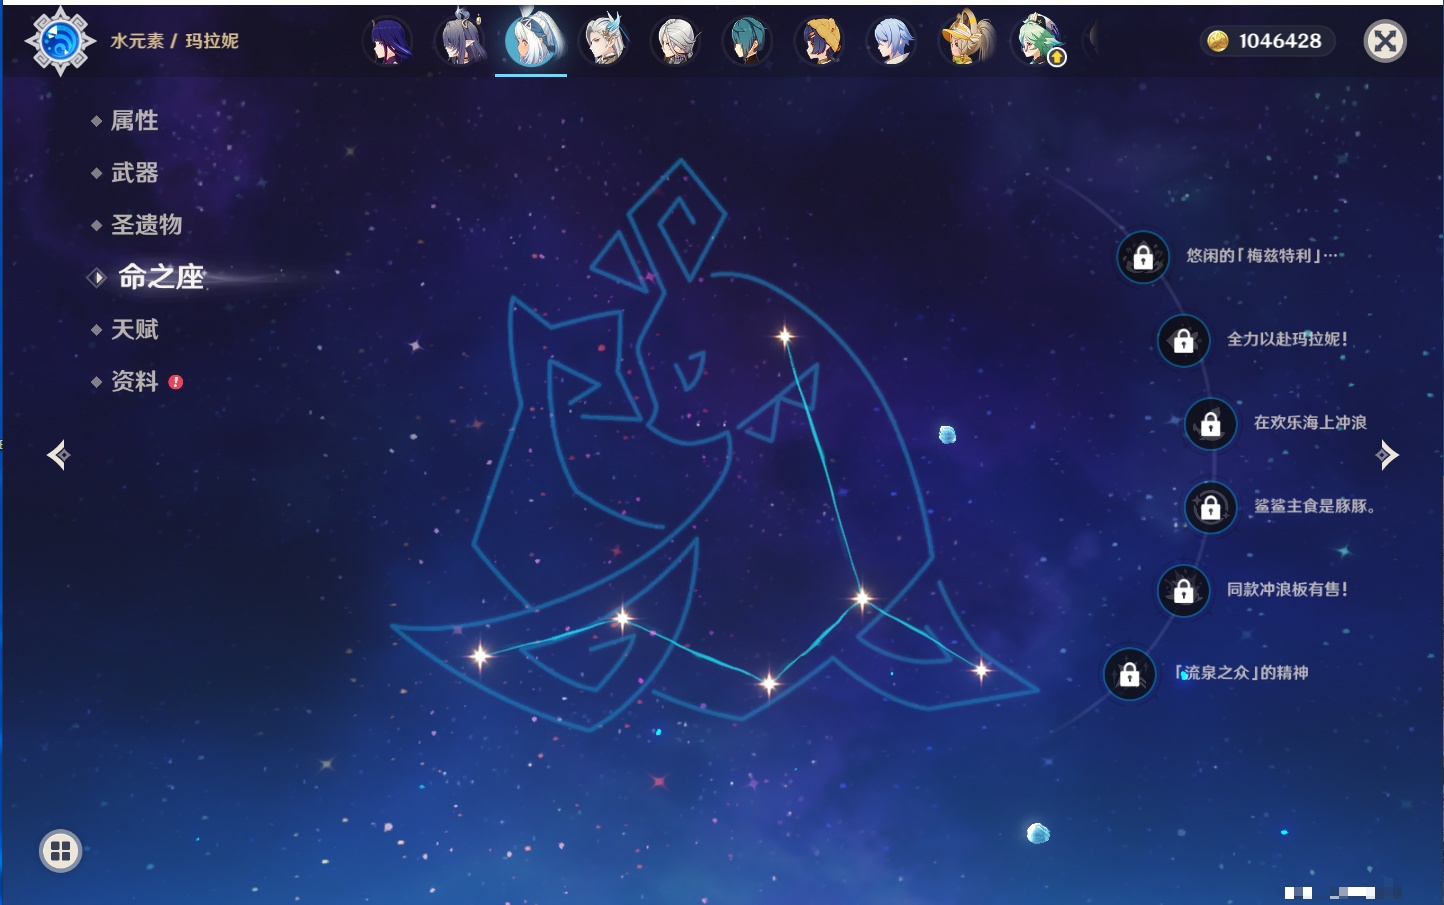Click the lock icon for 全力以赴玛拉妮!
Screen dimensions: 1444x905
pos(1184,340)
